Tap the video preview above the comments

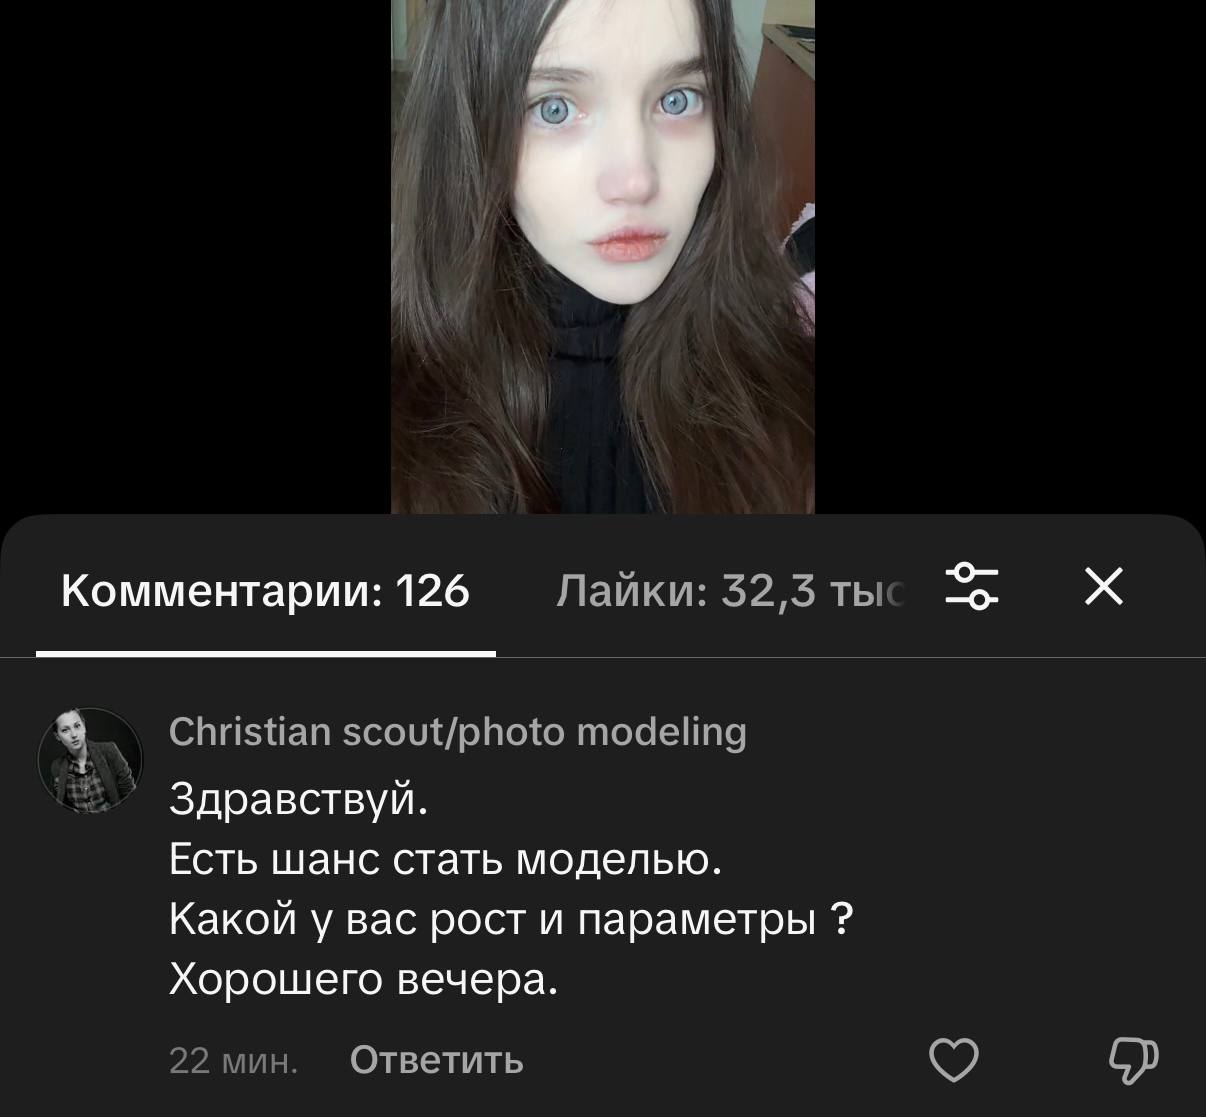pos(603,256)
